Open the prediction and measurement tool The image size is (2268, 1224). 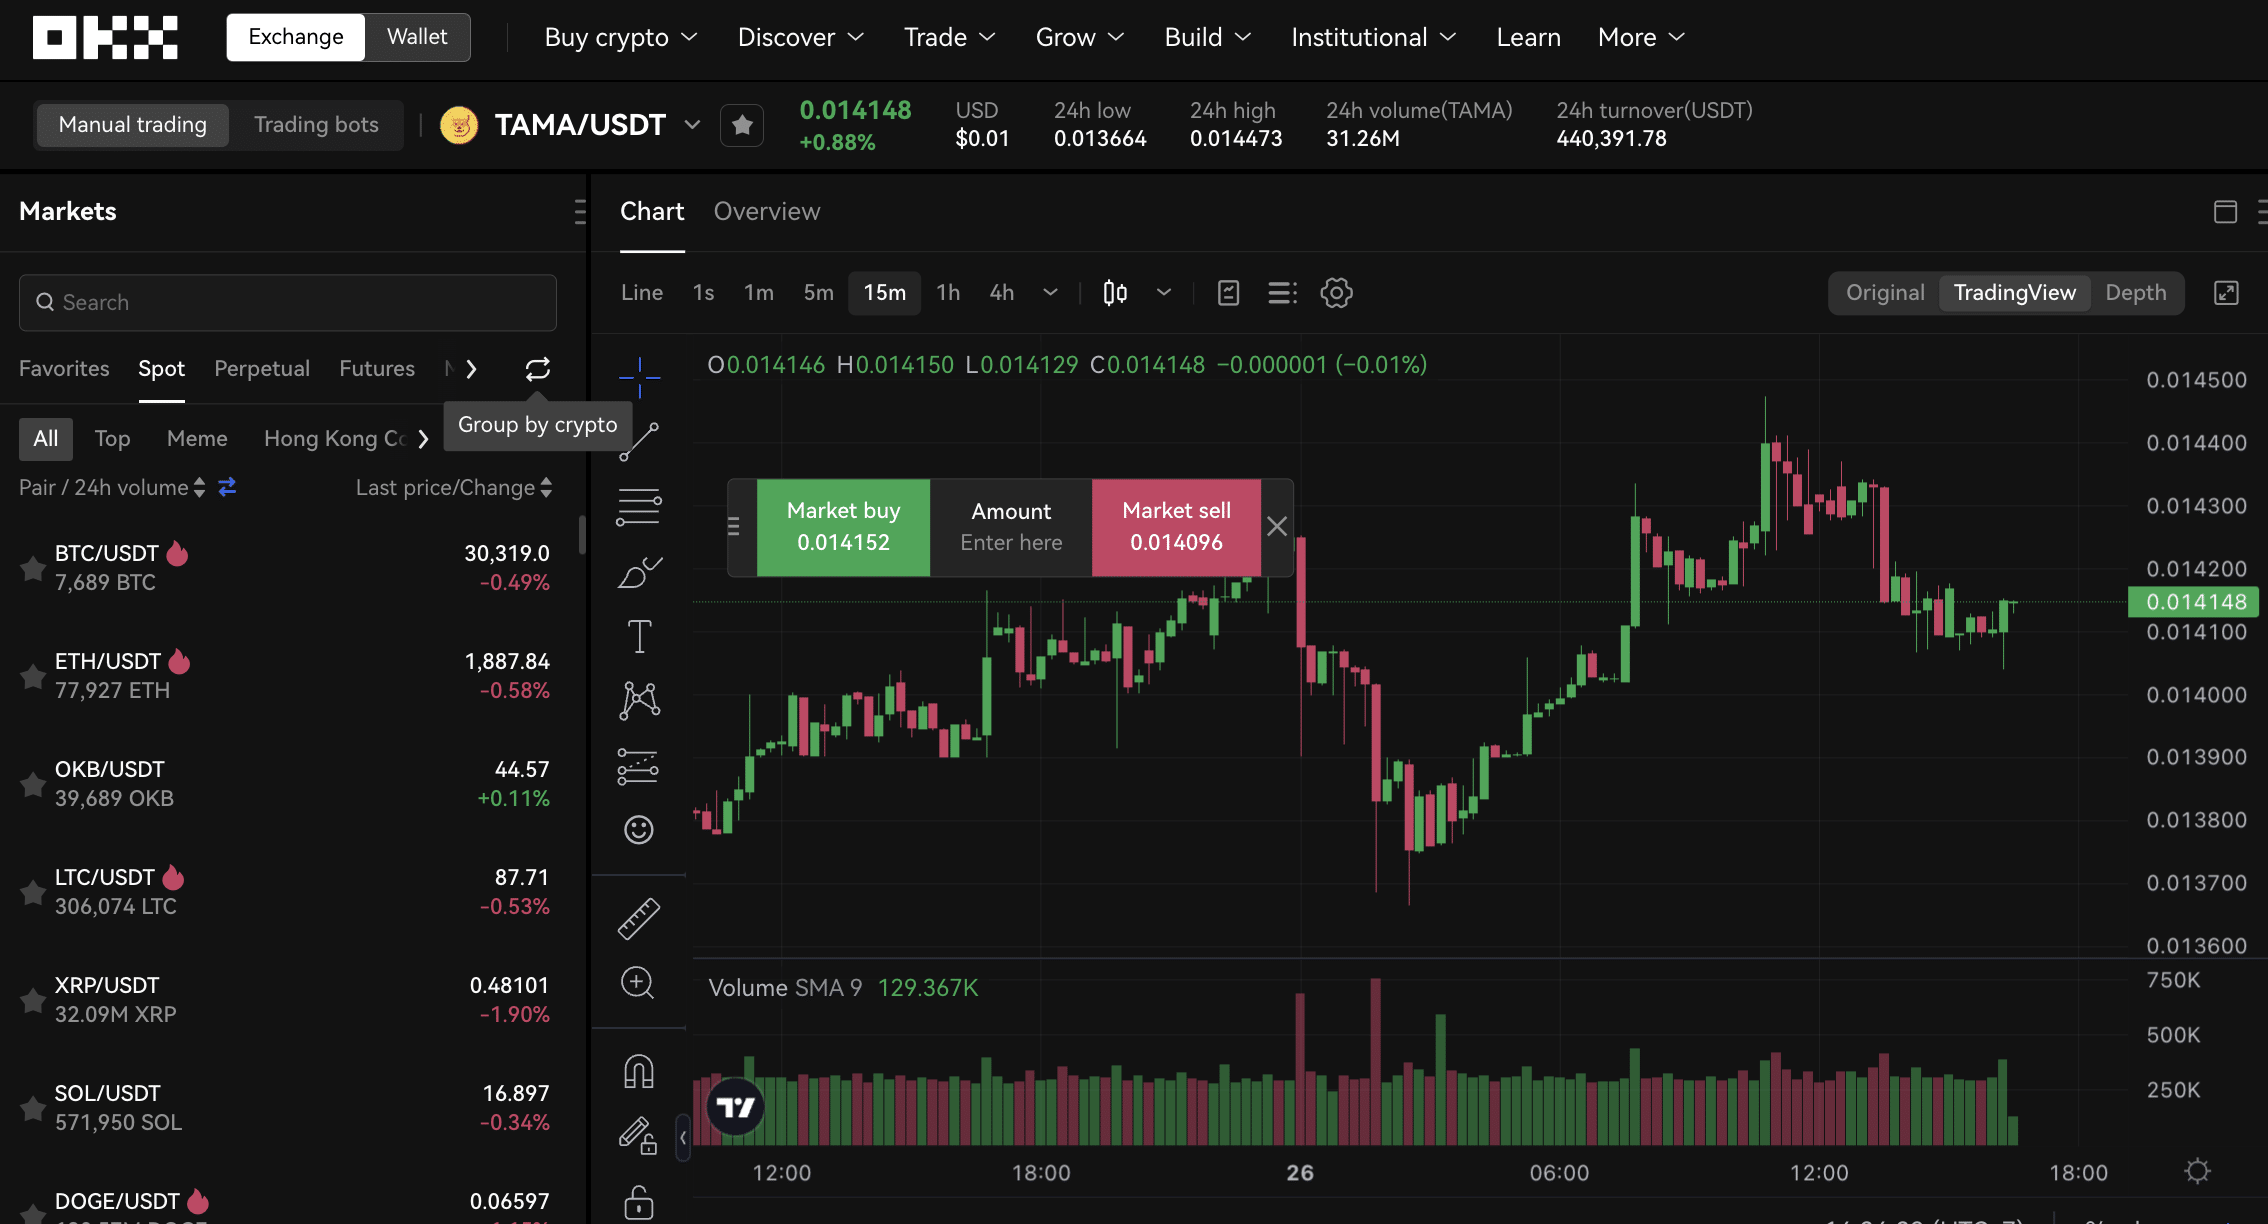click(x=638, y=766)
